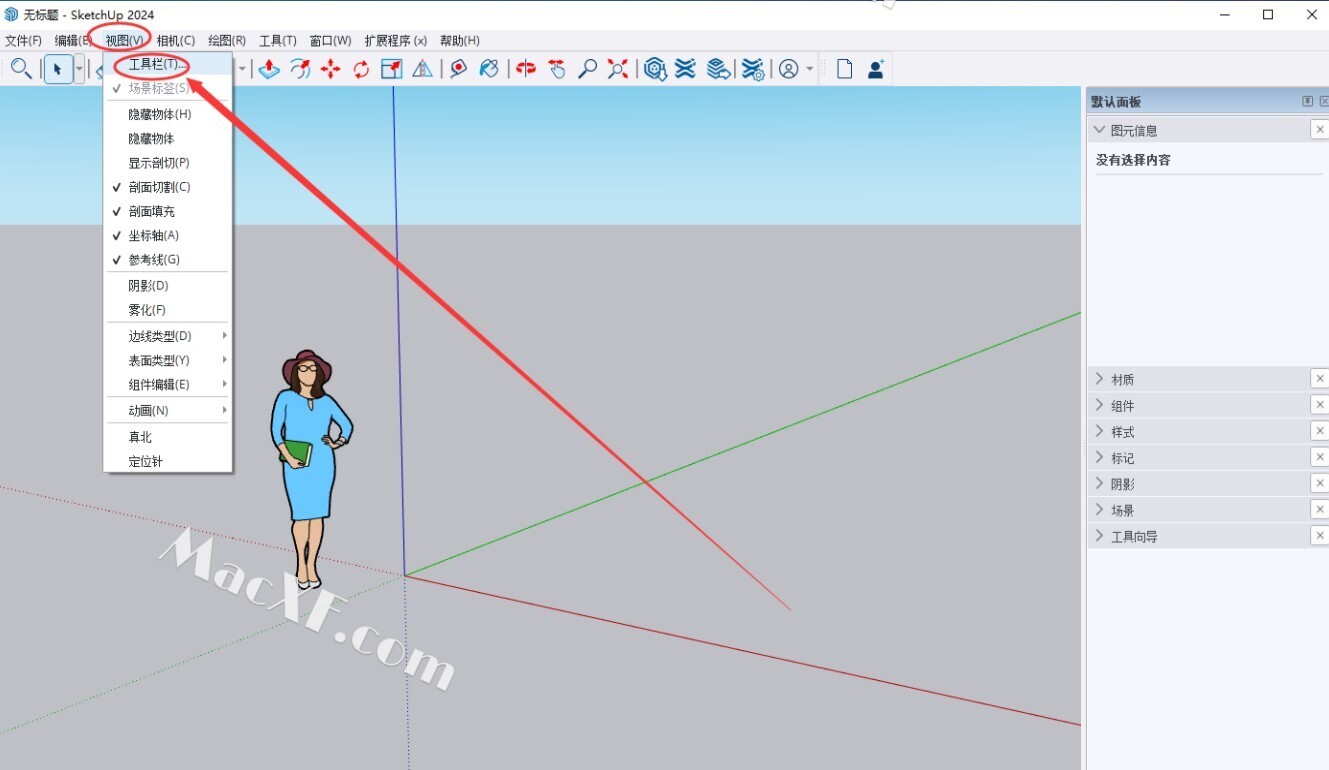Viewport: 1329px width, 770px height.
Task: Pick the Offset tool with the curved arrow
Action: 300,69
